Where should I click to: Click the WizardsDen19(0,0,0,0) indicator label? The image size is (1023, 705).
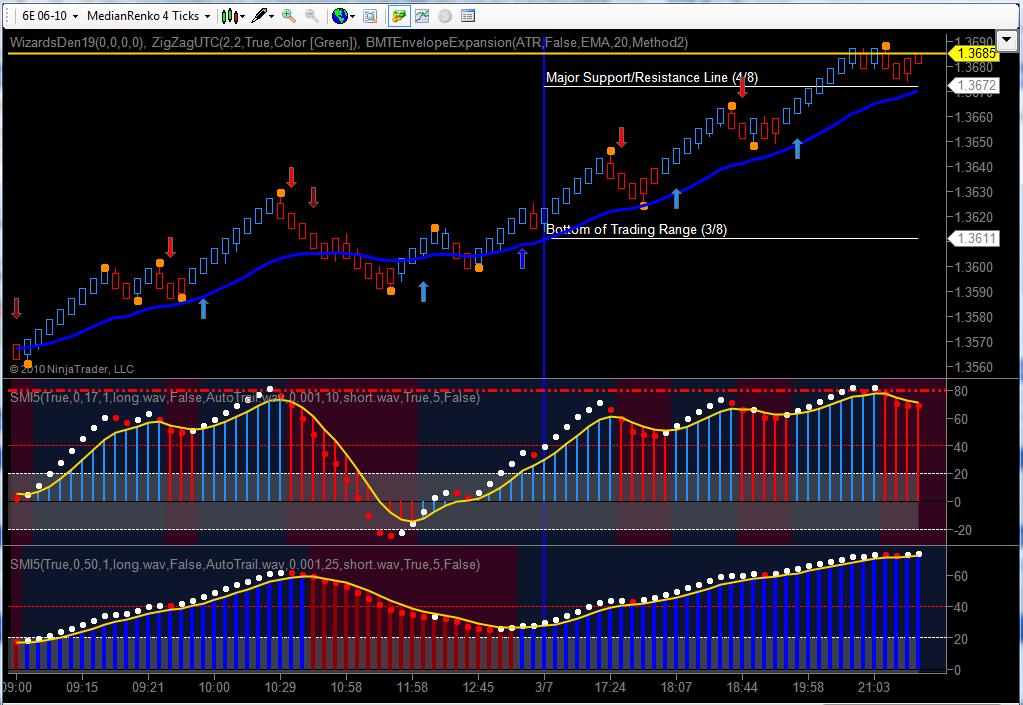[x=76, y=42]
